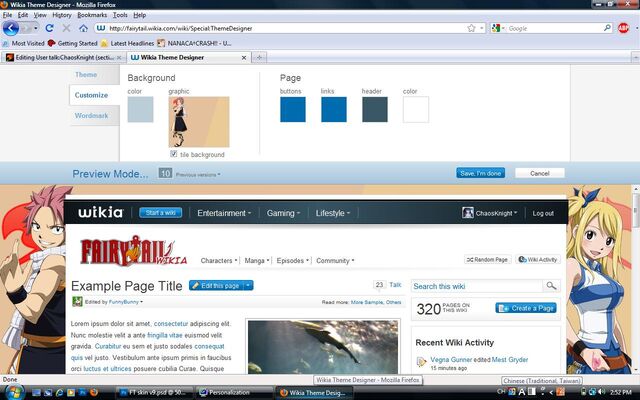Open the white Page color swatch

click(416, 109)
